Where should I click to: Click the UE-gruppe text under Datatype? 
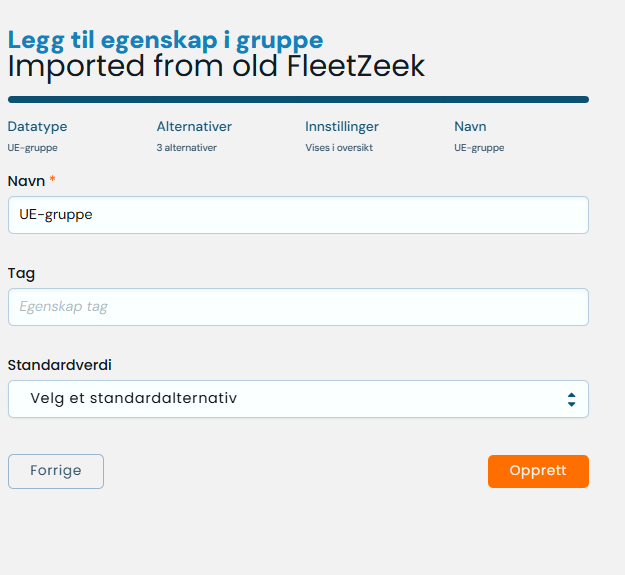(33, 148)
